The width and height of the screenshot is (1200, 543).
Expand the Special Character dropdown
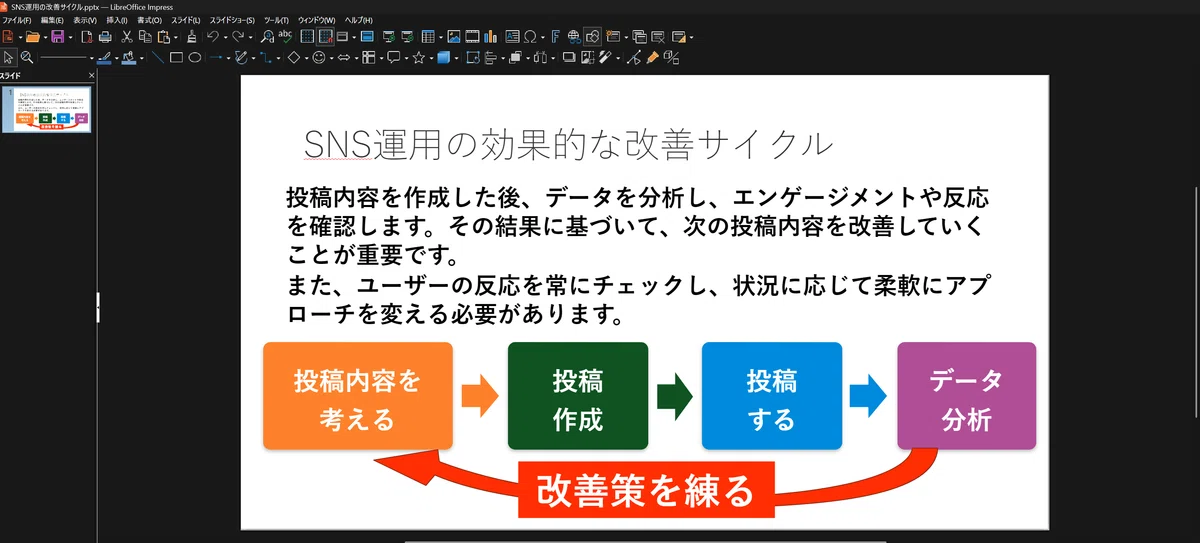[x=543, y=38]
